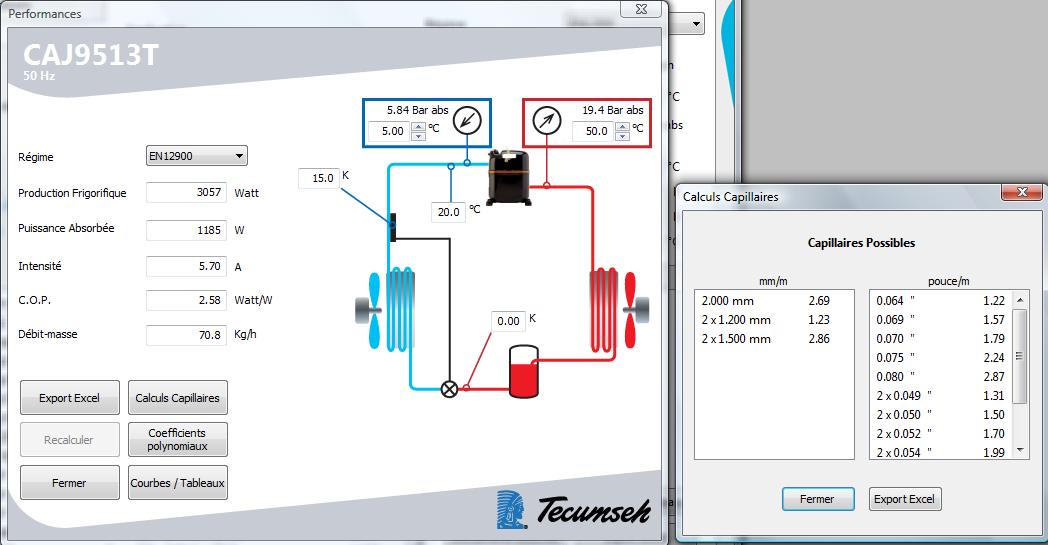Select the 0.069" capillary row

click(941, 320)
